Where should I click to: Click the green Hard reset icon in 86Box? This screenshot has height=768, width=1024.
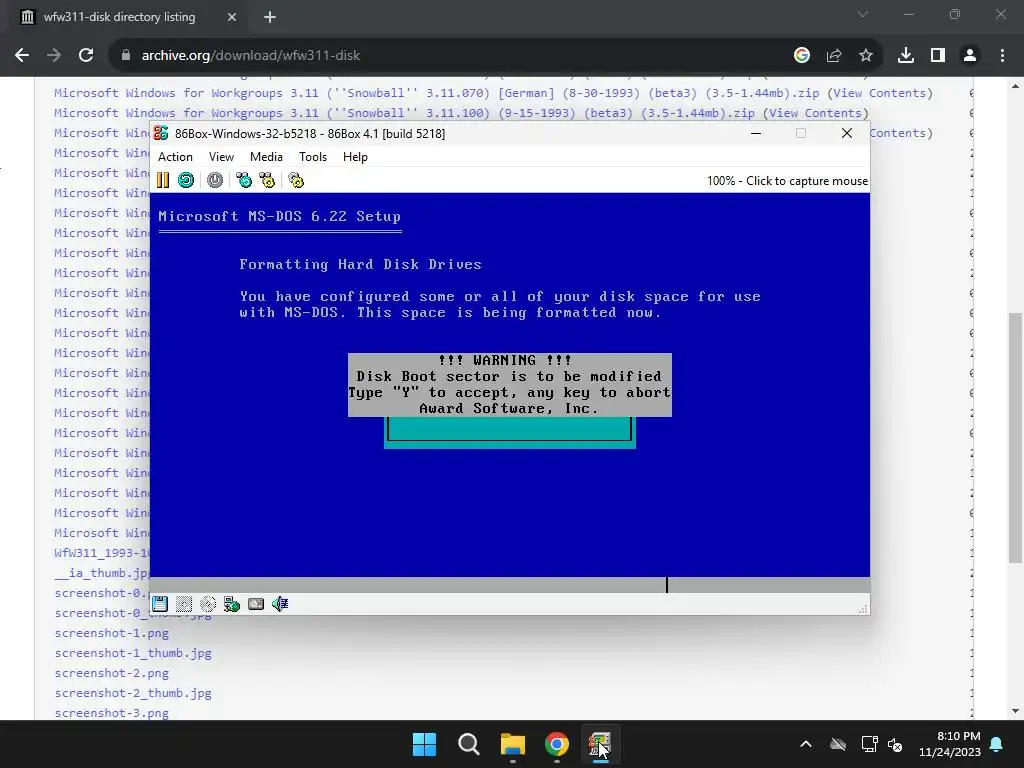(186, 180)
